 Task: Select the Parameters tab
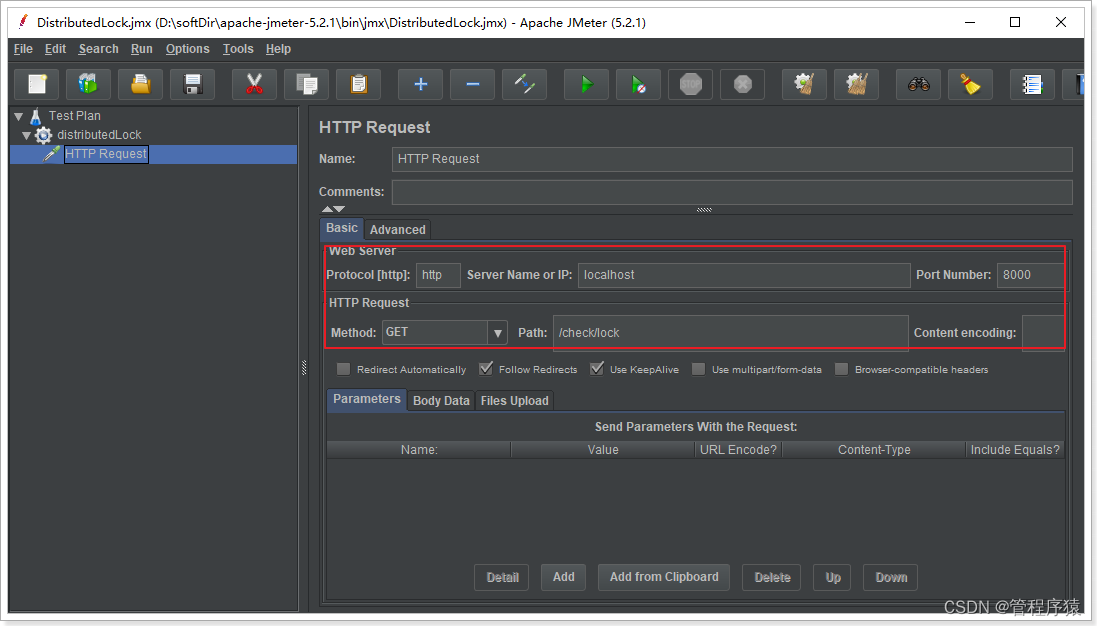click(367, 399)
